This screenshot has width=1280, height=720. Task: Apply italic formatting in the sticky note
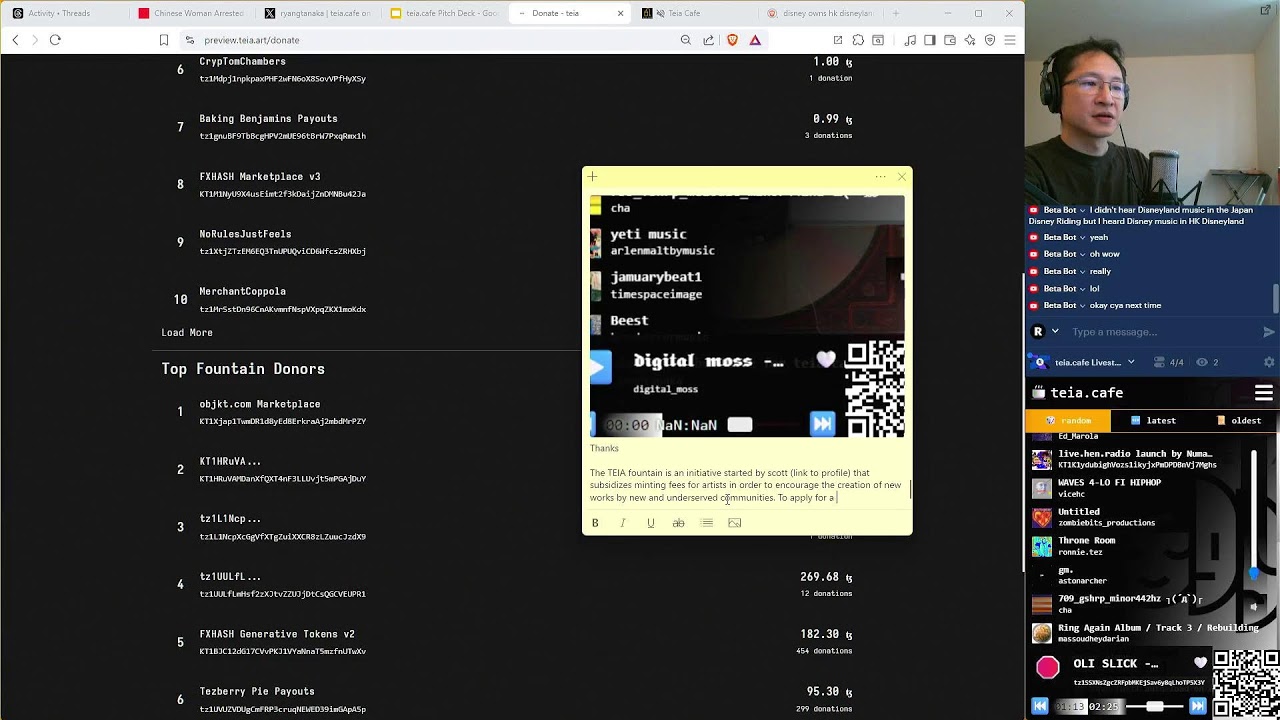tap(623, 523)
